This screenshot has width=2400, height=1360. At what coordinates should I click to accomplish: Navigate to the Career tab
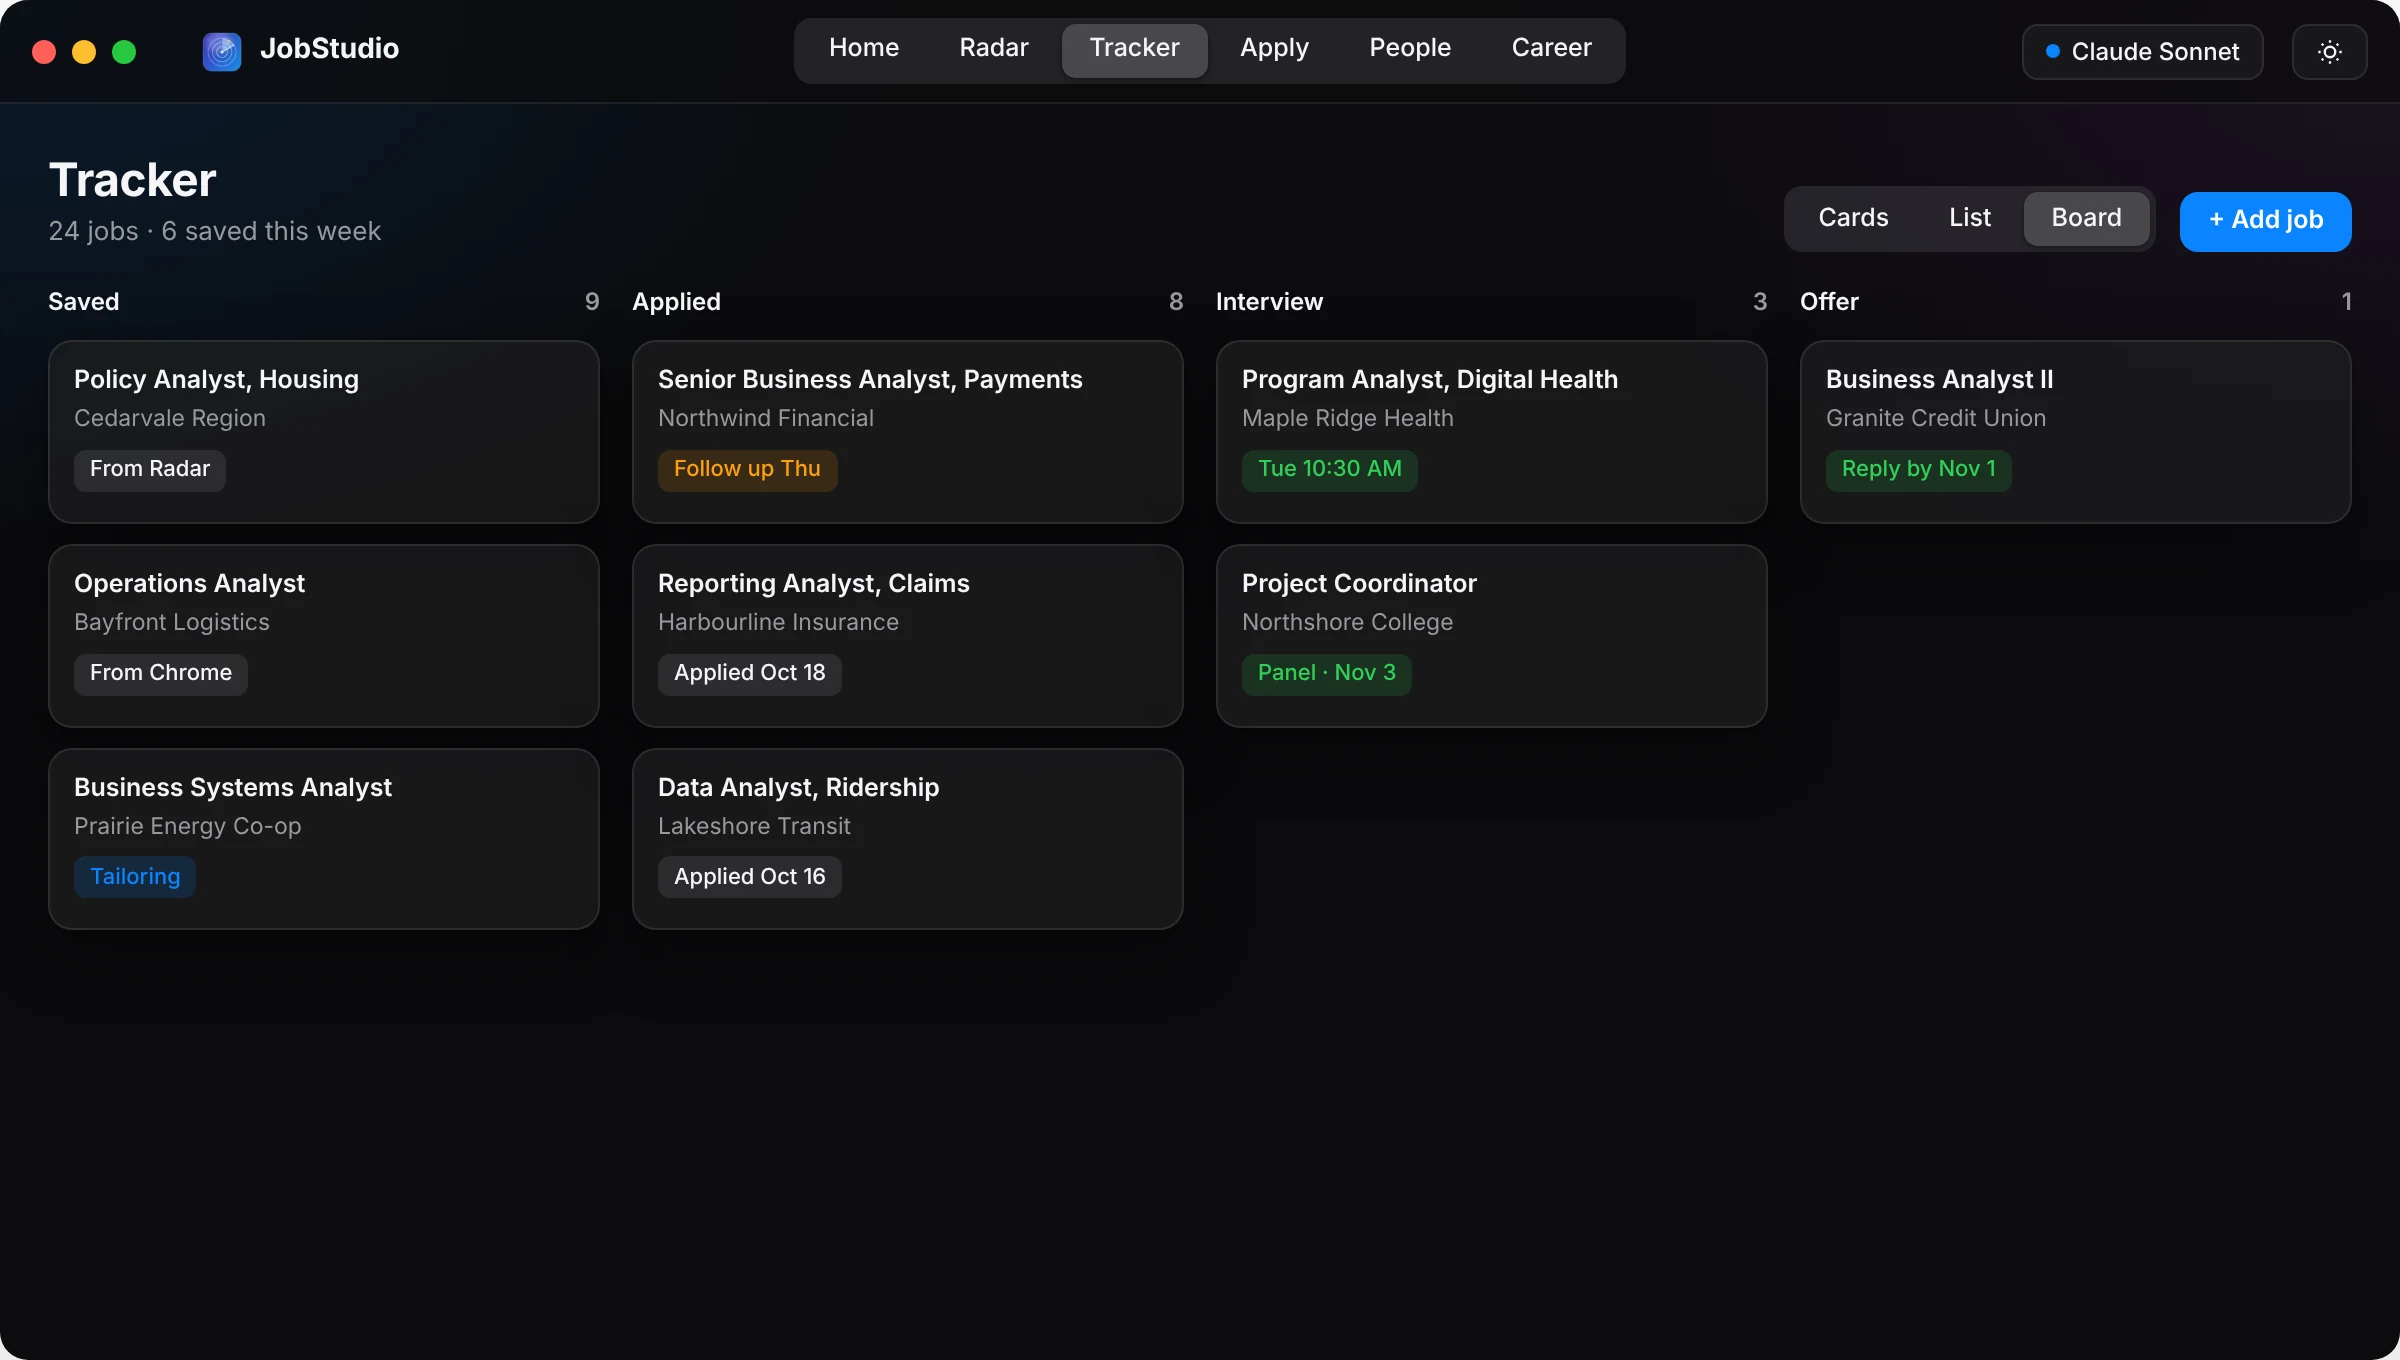(1551, 48)
